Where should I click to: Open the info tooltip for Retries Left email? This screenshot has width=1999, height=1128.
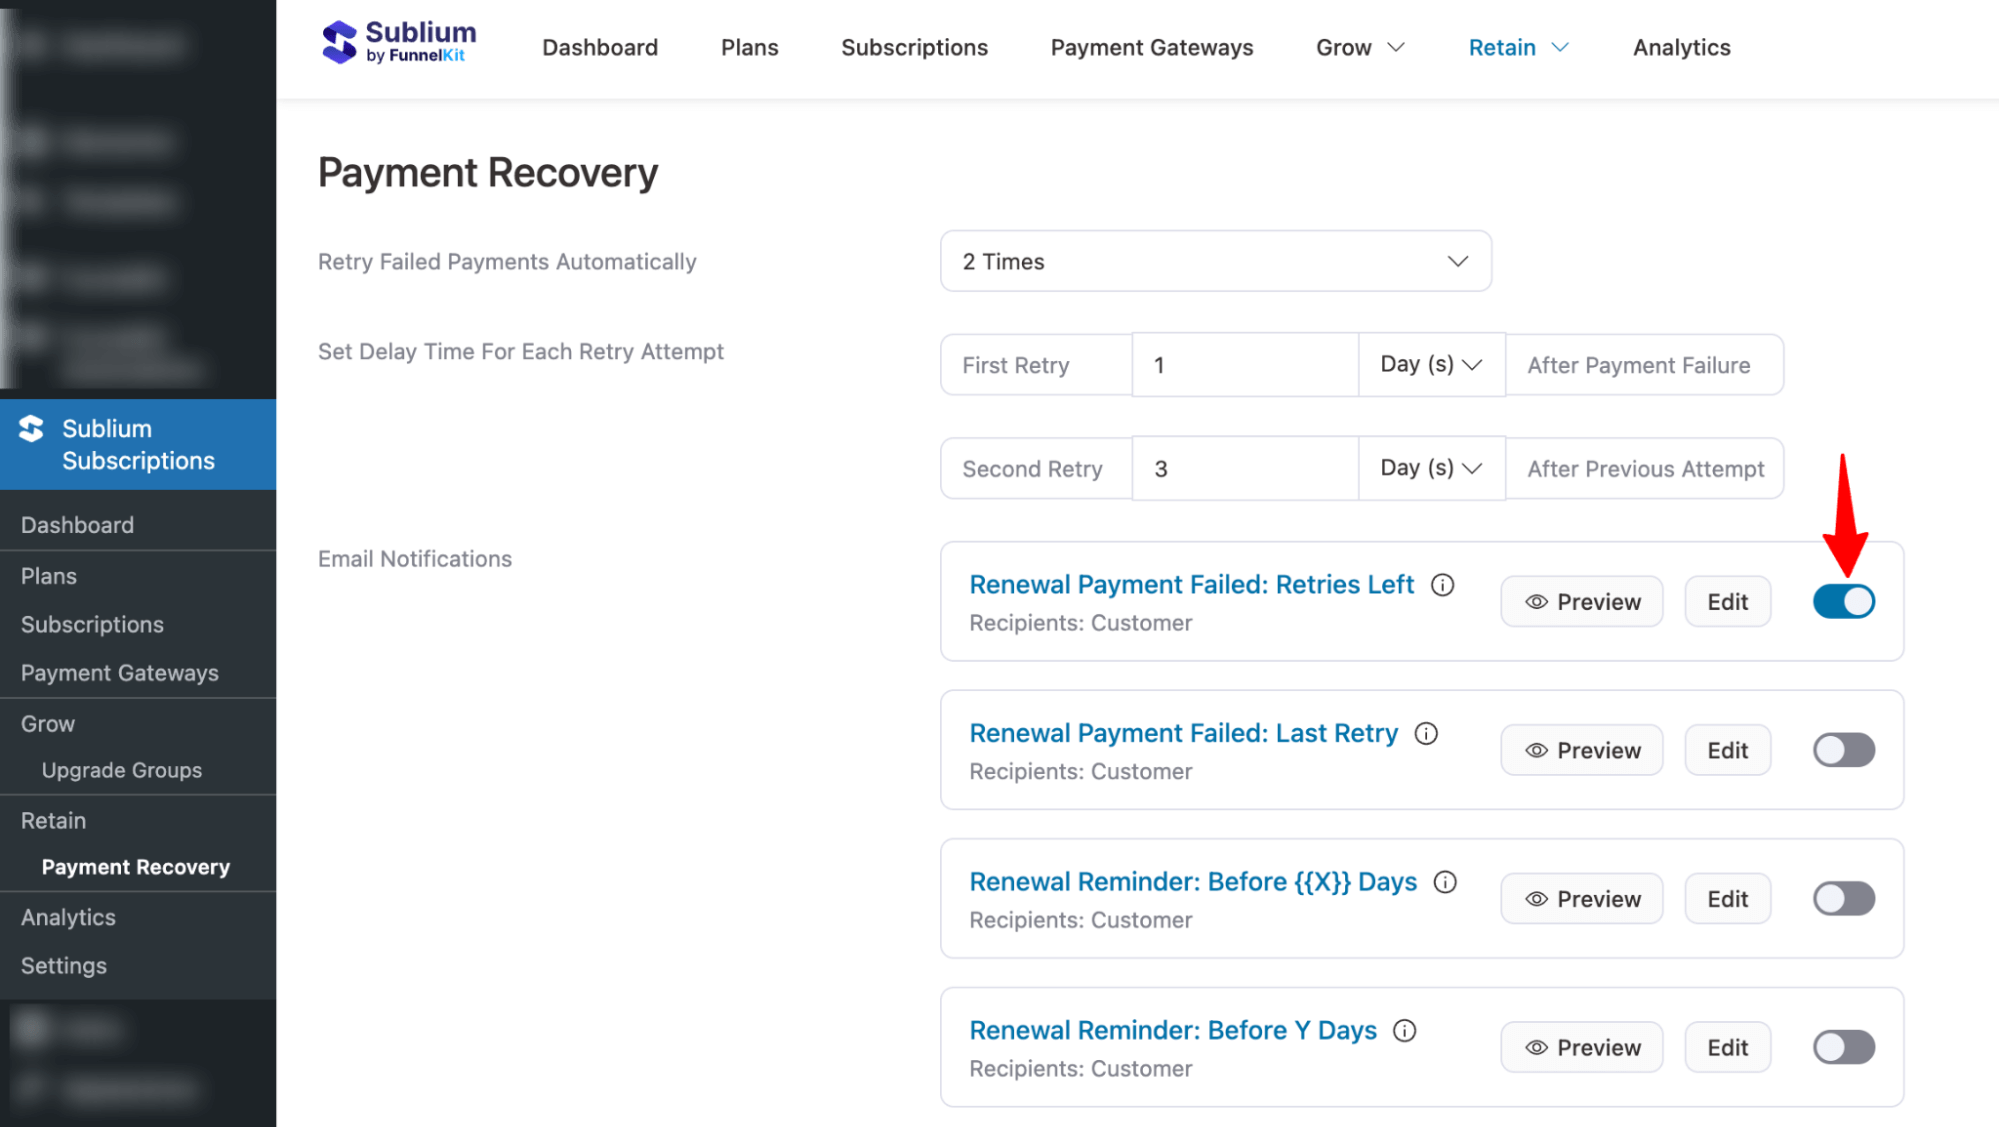1443,585
